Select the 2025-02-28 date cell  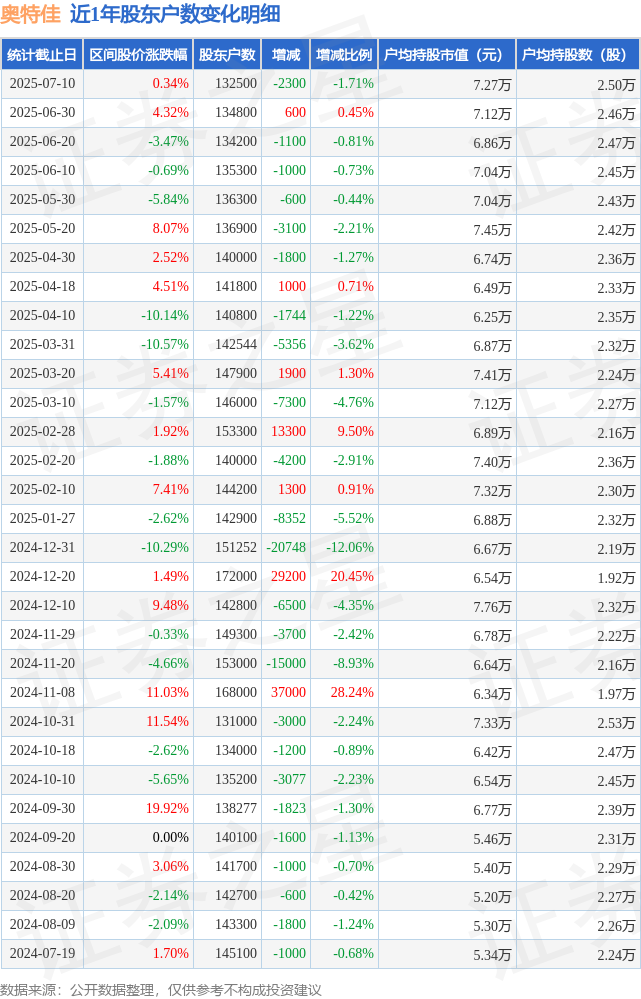[x=42, y=431]
